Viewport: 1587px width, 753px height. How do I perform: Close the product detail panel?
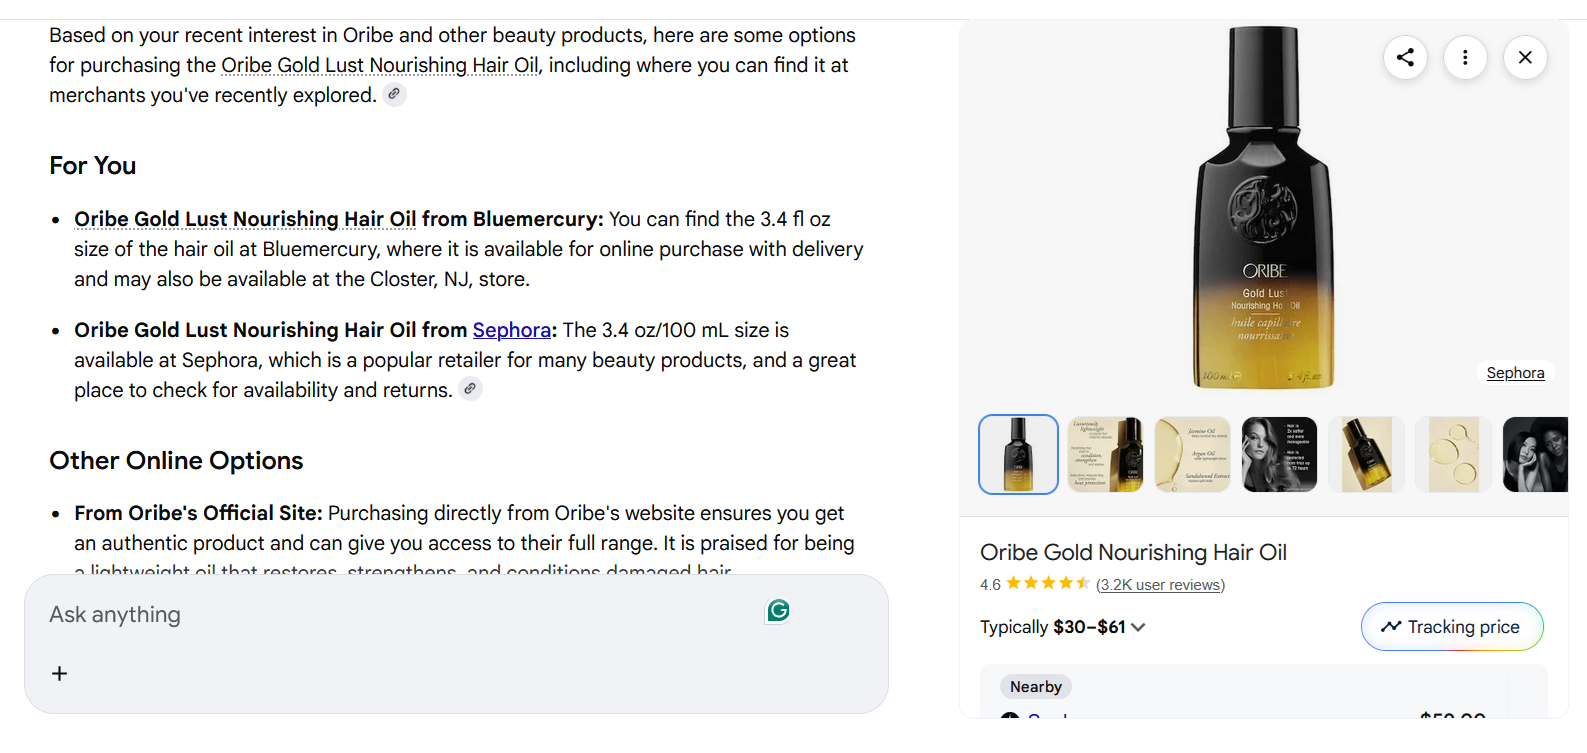click(1525, 57)
